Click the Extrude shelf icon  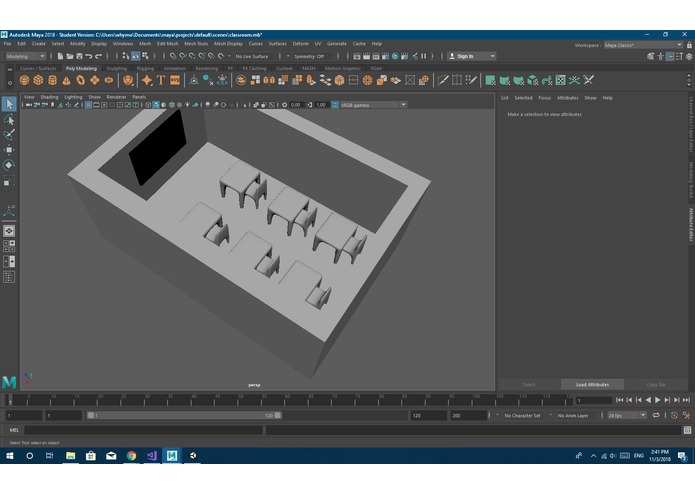311,80
